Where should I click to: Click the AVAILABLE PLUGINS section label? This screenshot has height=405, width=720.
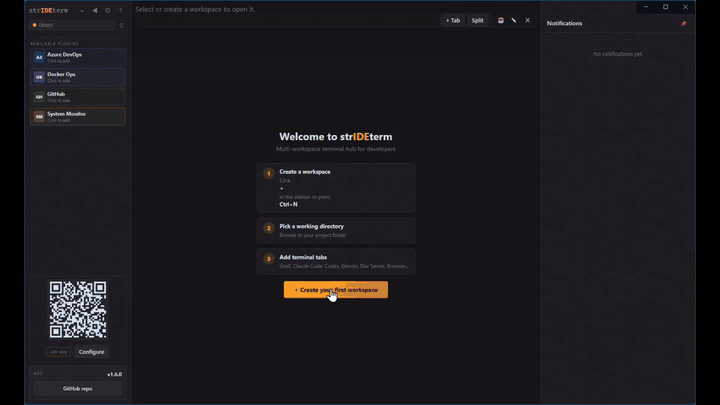click(x=55, y=44)
